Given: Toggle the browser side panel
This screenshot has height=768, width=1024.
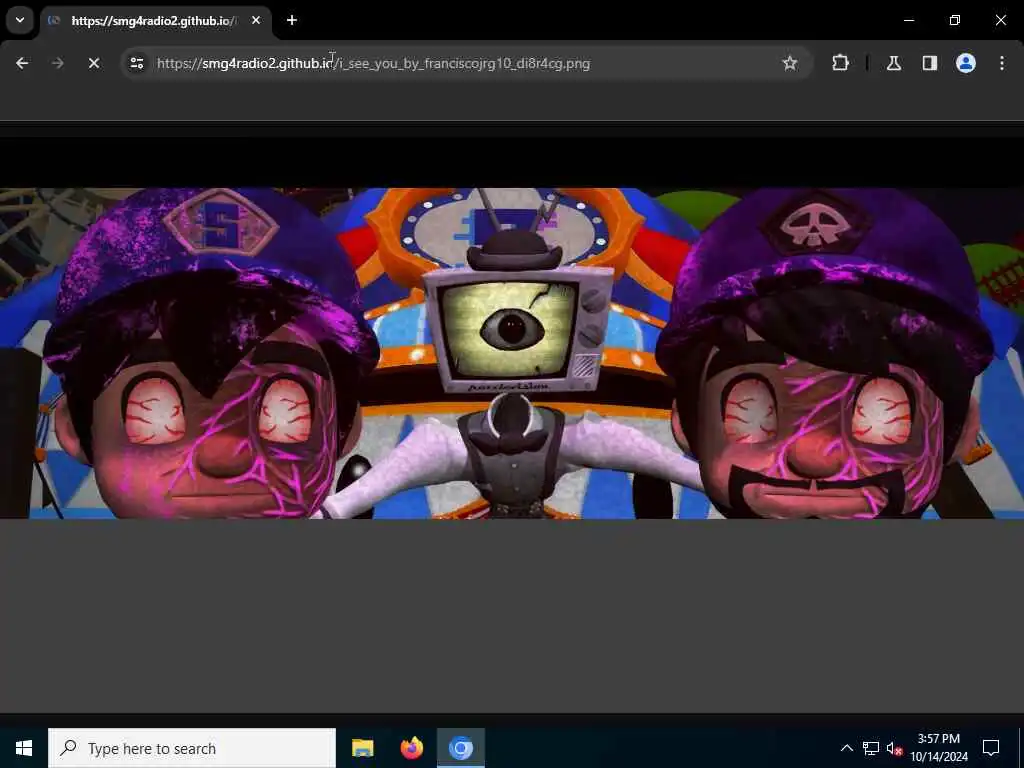Looking at the screenshot, I should (929, 63).
